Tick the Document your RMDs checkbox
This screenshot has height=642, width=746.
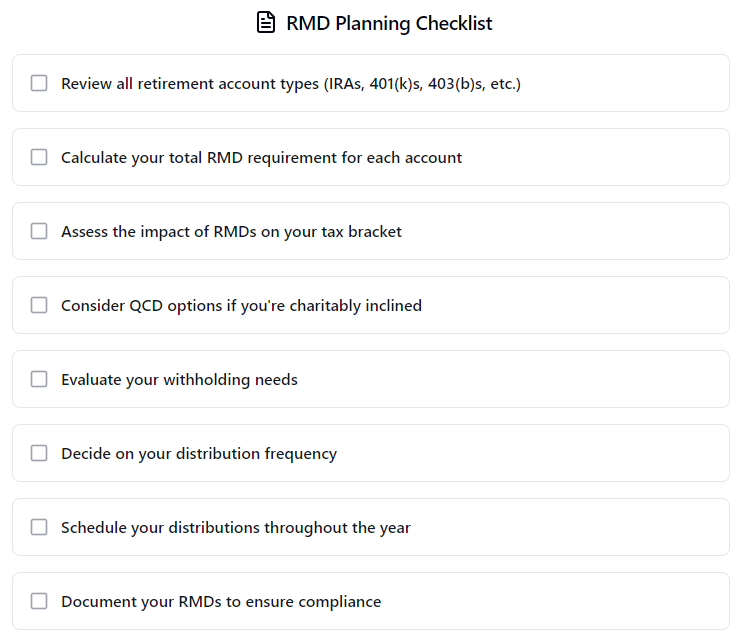tap(39, 601)
